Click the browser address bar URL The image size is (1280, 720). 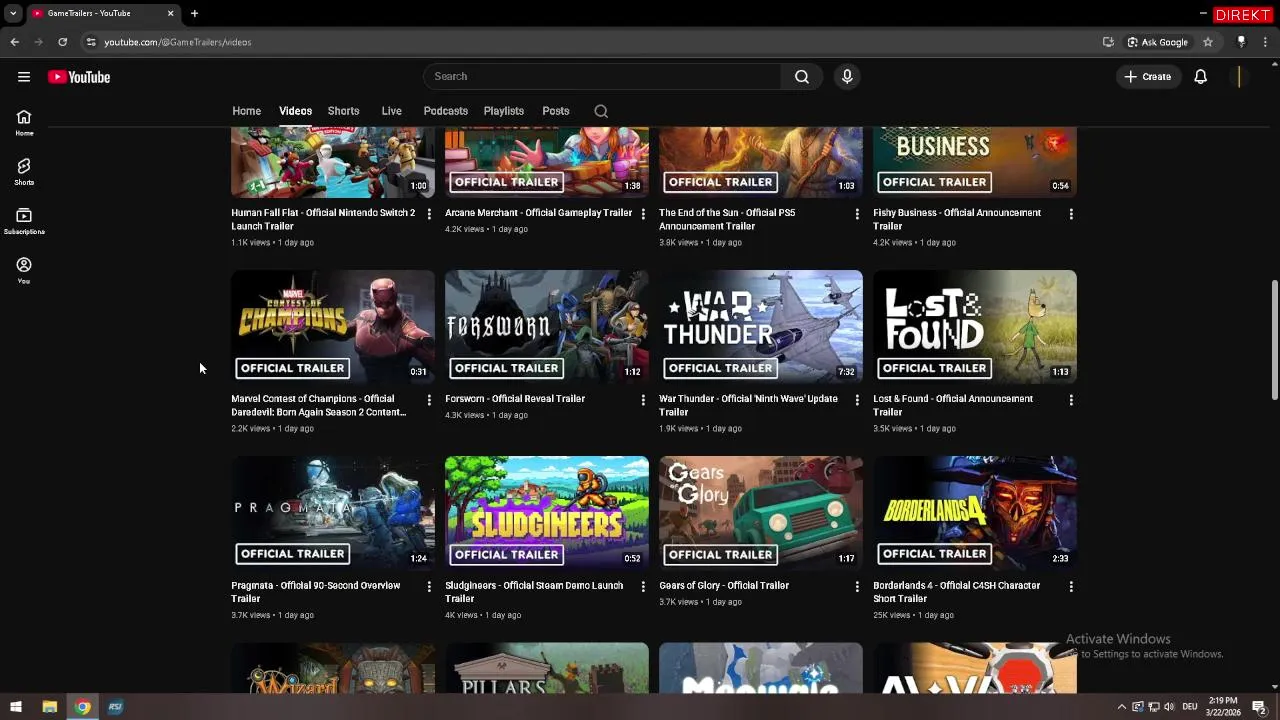[x=178, y=42]
